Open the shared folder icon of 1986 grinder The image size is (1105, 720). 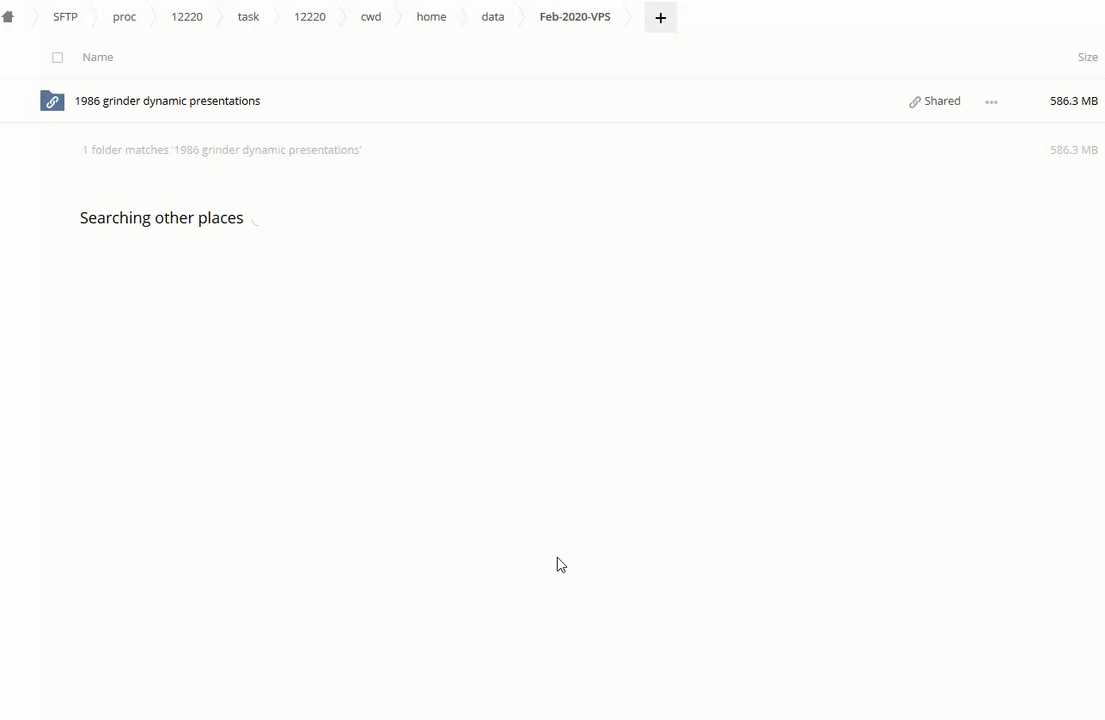tap(52, 101)
